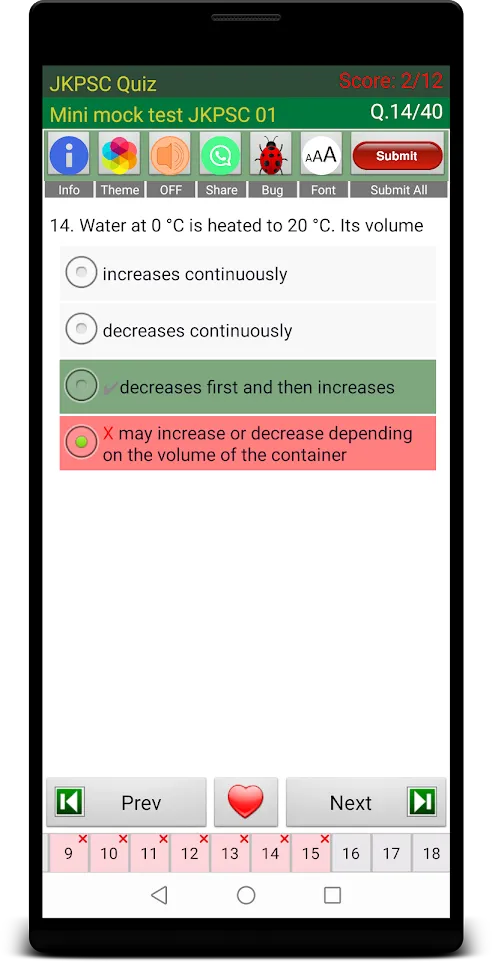Screen dimensions: 492x962
Task: Tap the Android home circle icon
Action: 246,895
